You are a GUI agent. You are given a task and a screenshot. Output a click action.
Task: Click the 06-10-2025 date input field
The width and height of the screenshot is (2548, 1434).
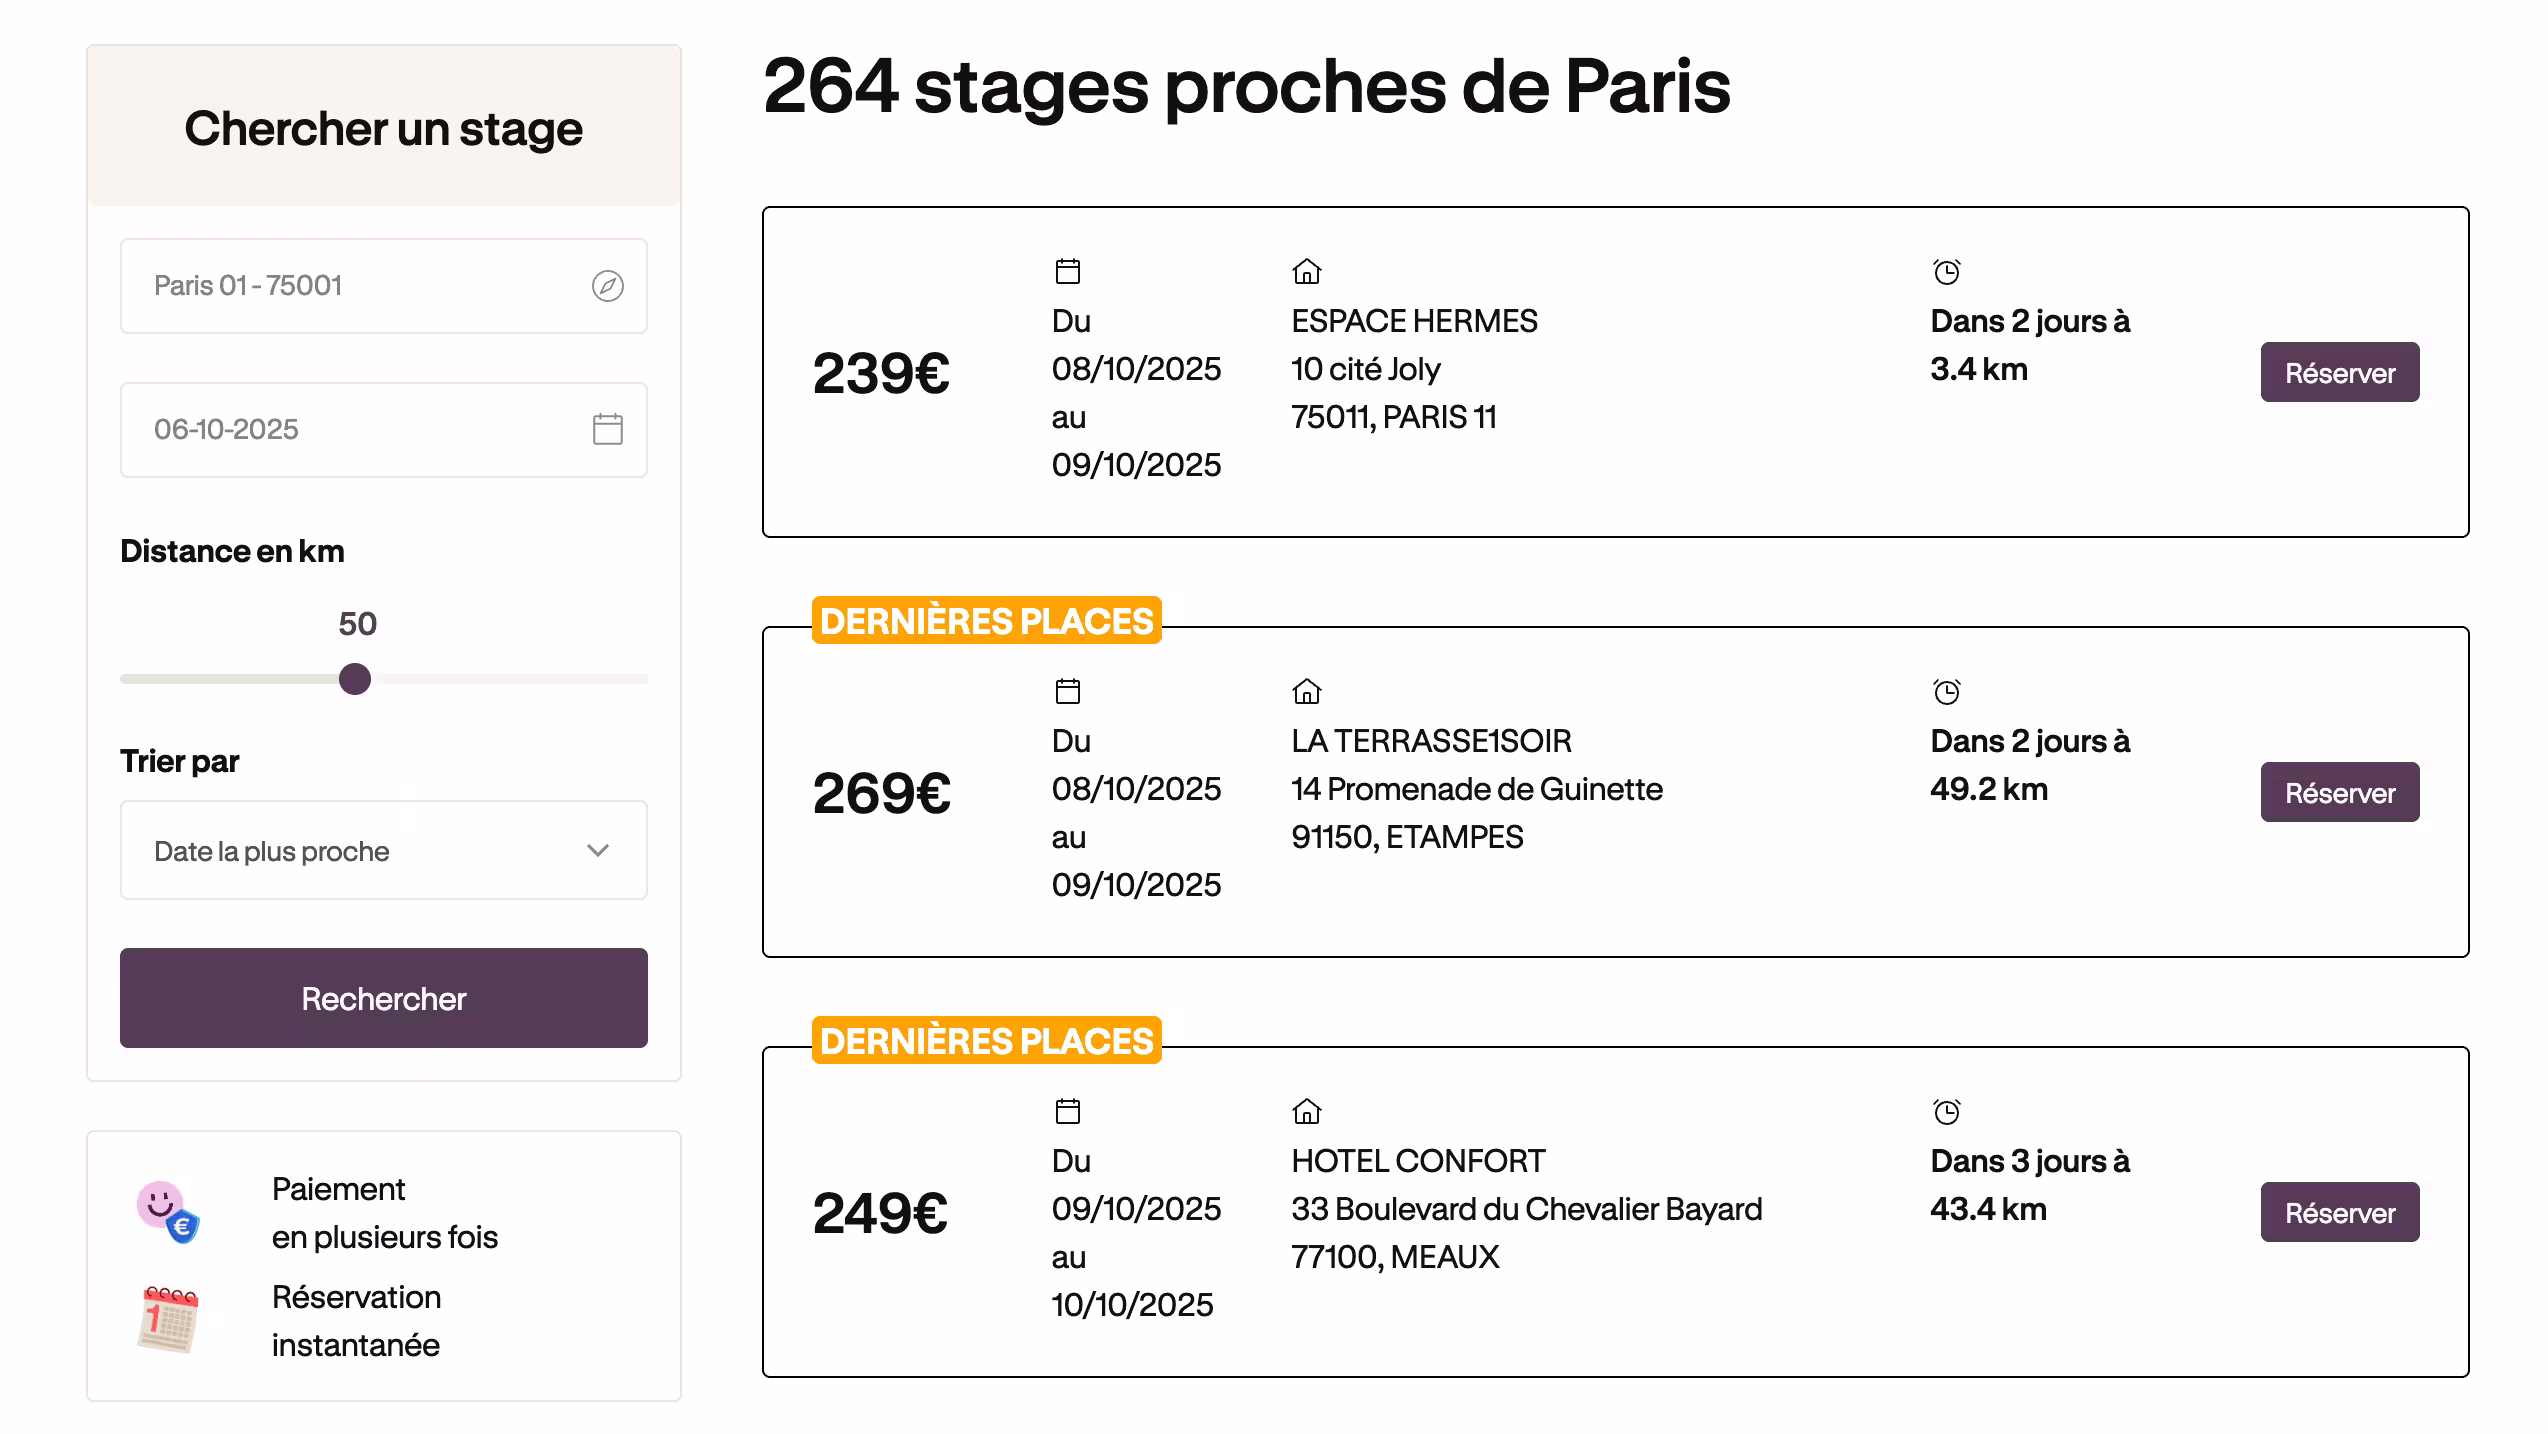pos(360,429)
